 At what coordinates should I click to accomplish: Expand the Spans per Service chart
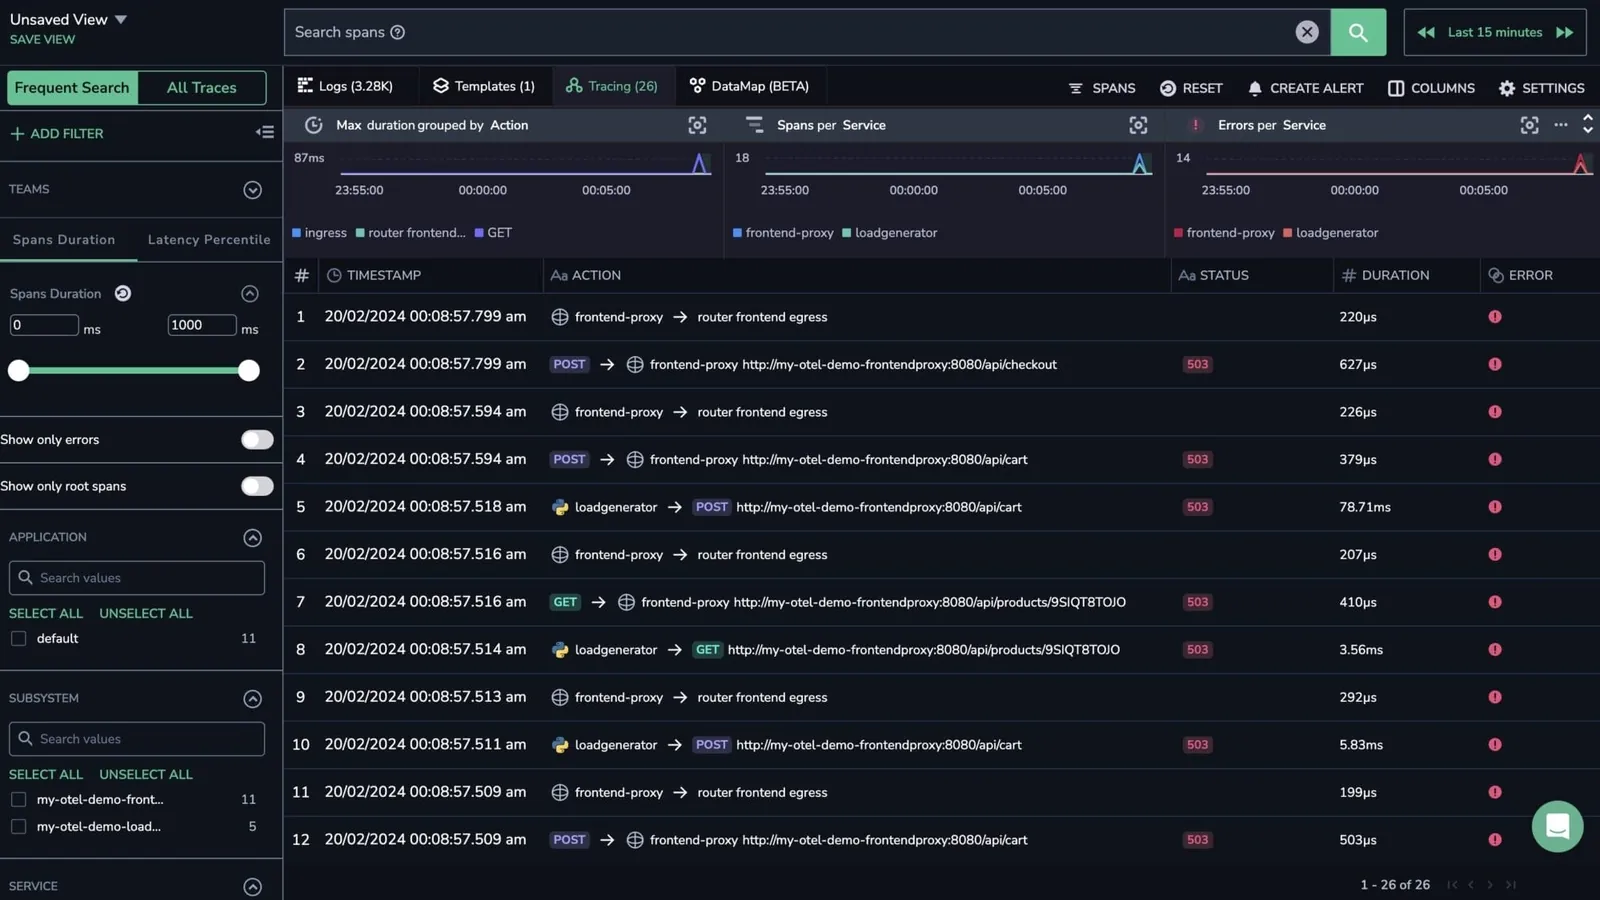pos(1138,125)
